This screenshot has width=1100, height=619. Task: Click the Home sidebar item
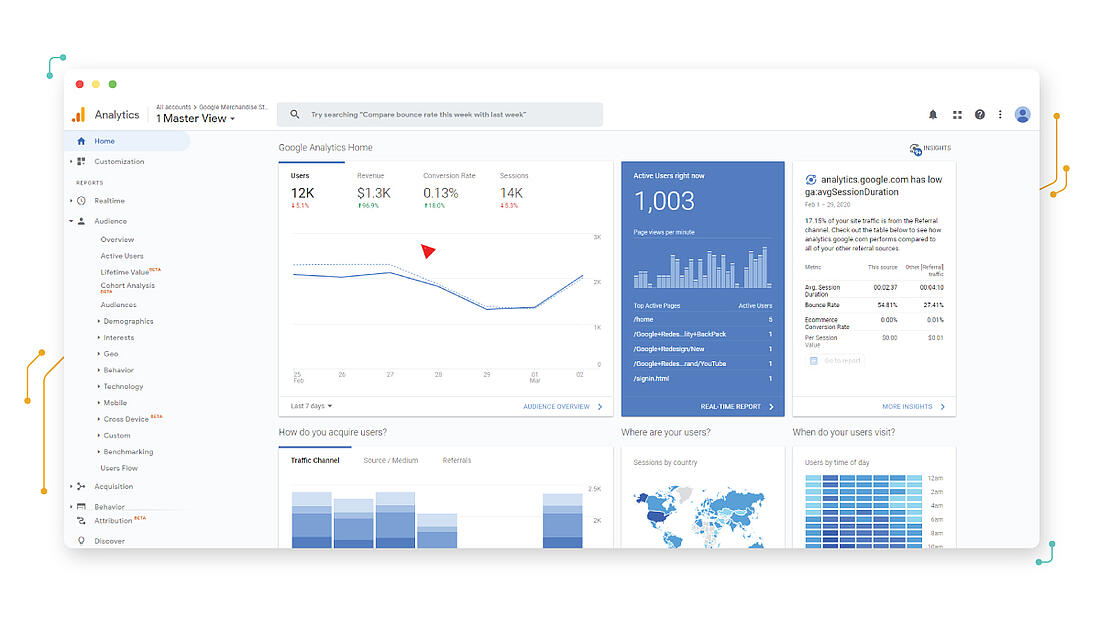point(128,141)
